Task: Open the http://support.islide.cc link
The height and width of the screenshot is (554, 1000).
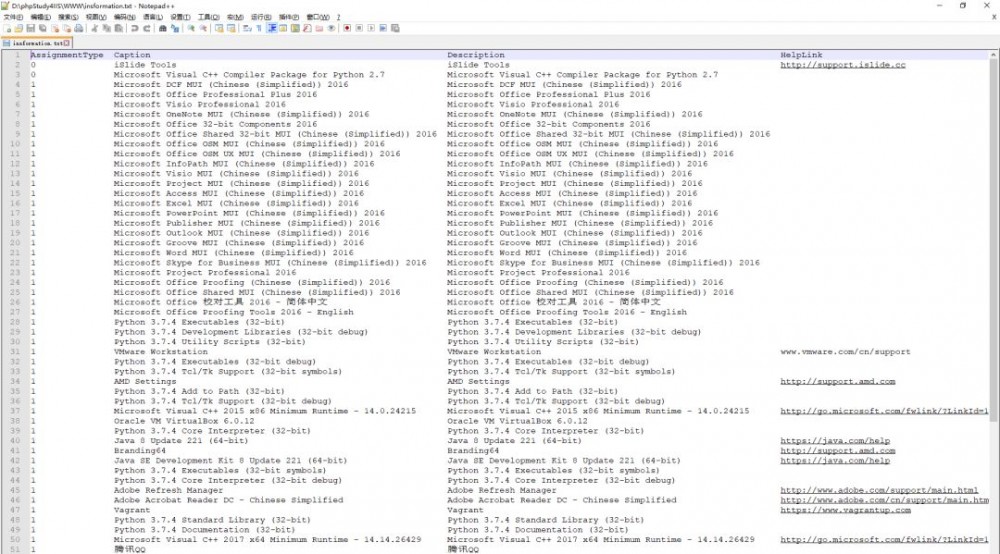Action: coord(842,65)
